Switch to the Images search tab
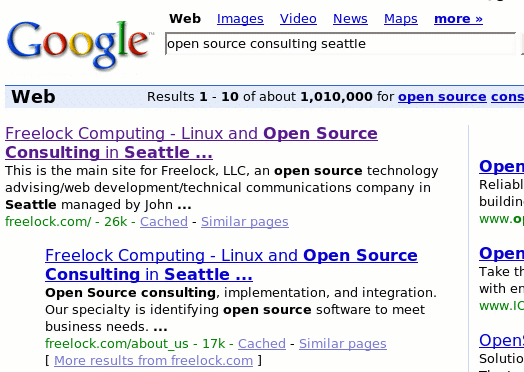 click(240, 19)
